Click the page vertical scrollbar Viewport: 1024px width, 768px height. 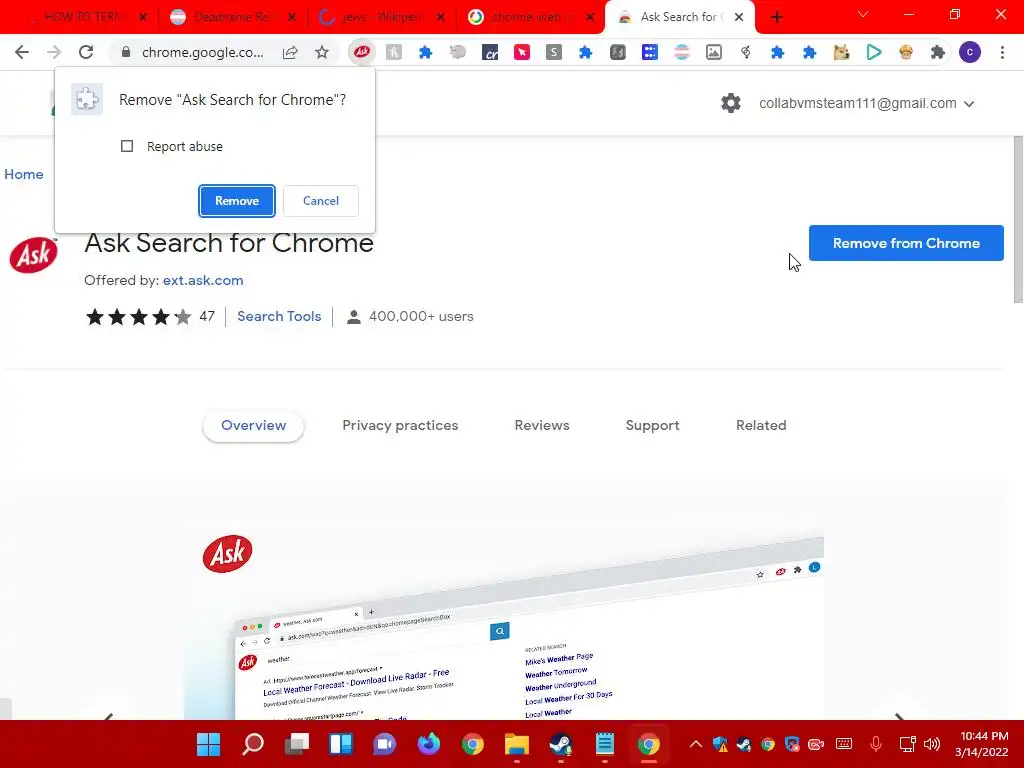click(x=1017, y=219)
